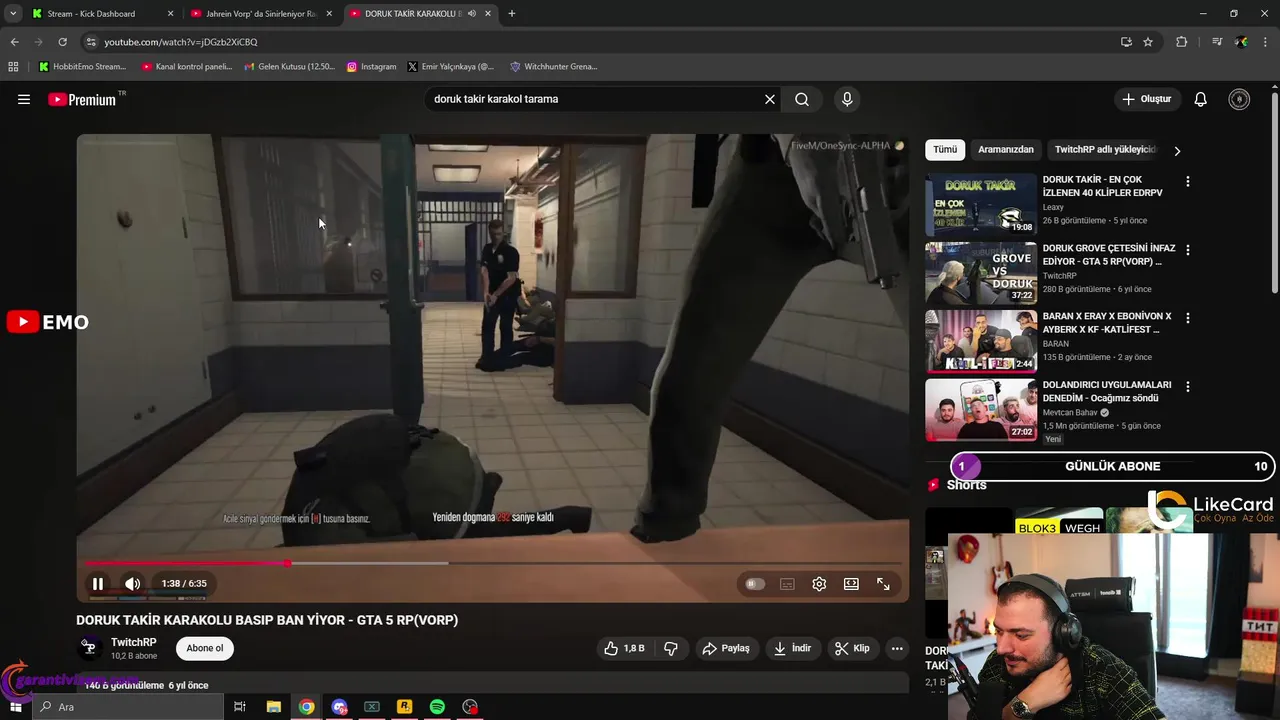Screen dimensions: 1280x720
Task: Open the TwitchRP channel avatar
Action: point(89,648)
